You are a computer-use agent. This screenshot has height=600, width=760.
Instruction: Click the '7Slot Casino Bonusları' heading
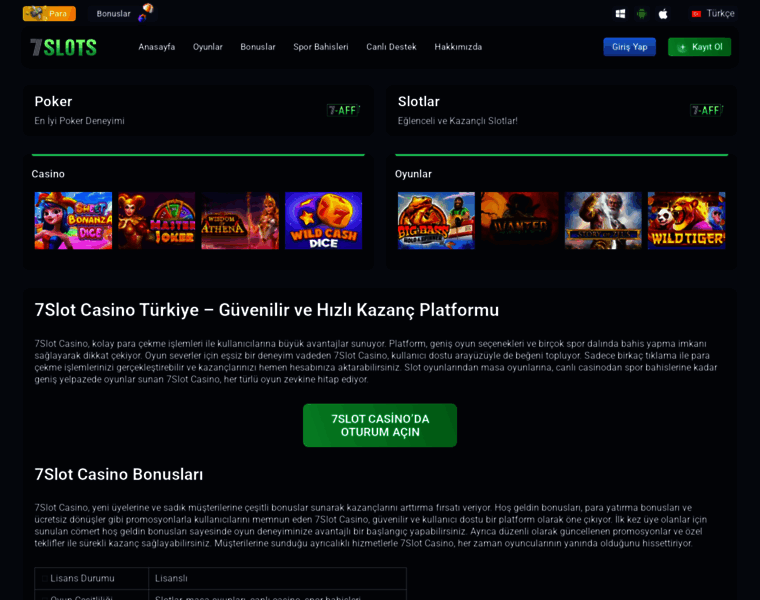point(119,474)
